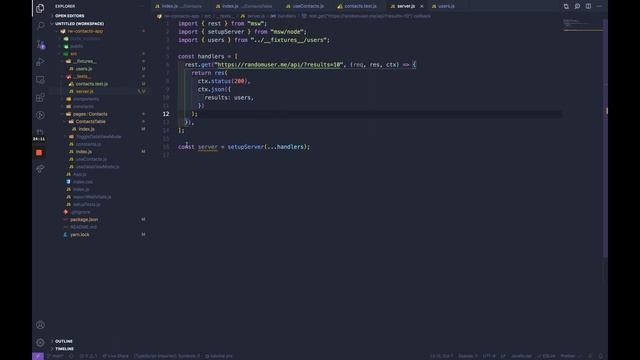
Task: Click line number 12 in the gutter
Action: click(166, 114)
